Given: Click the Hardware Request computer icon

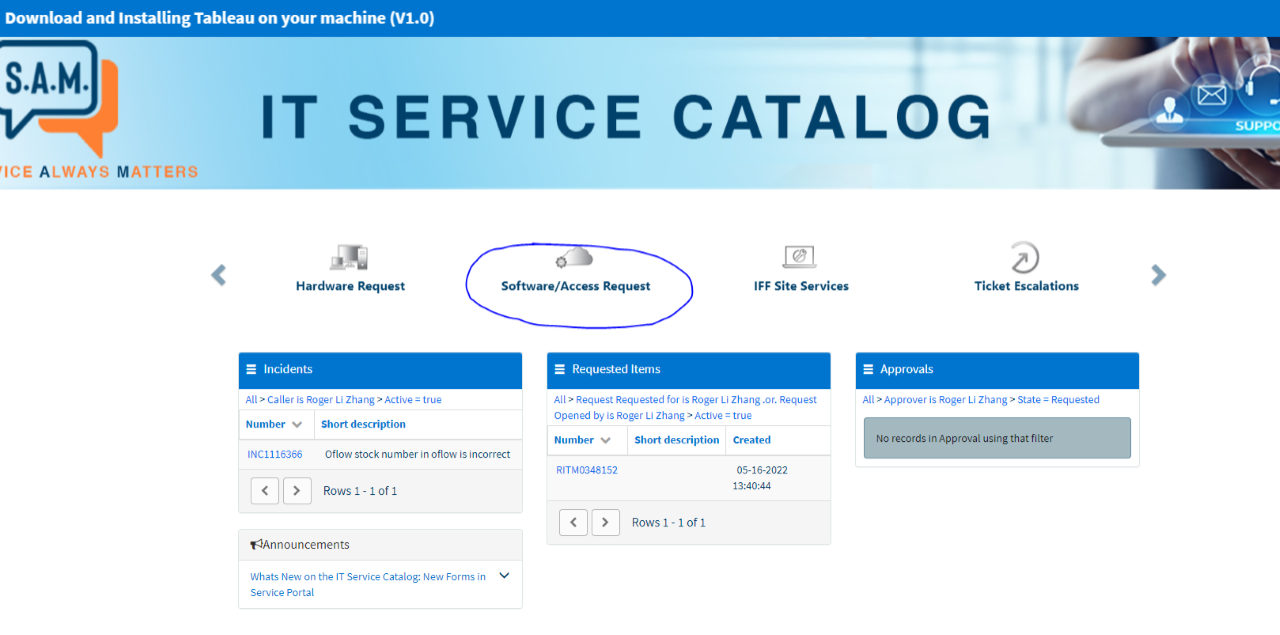Looking at the screenshot, I should pos(349,257).
